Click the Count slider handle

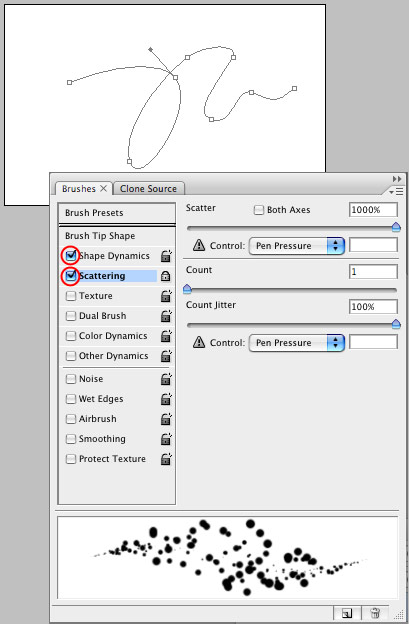(x=187, y=289)
